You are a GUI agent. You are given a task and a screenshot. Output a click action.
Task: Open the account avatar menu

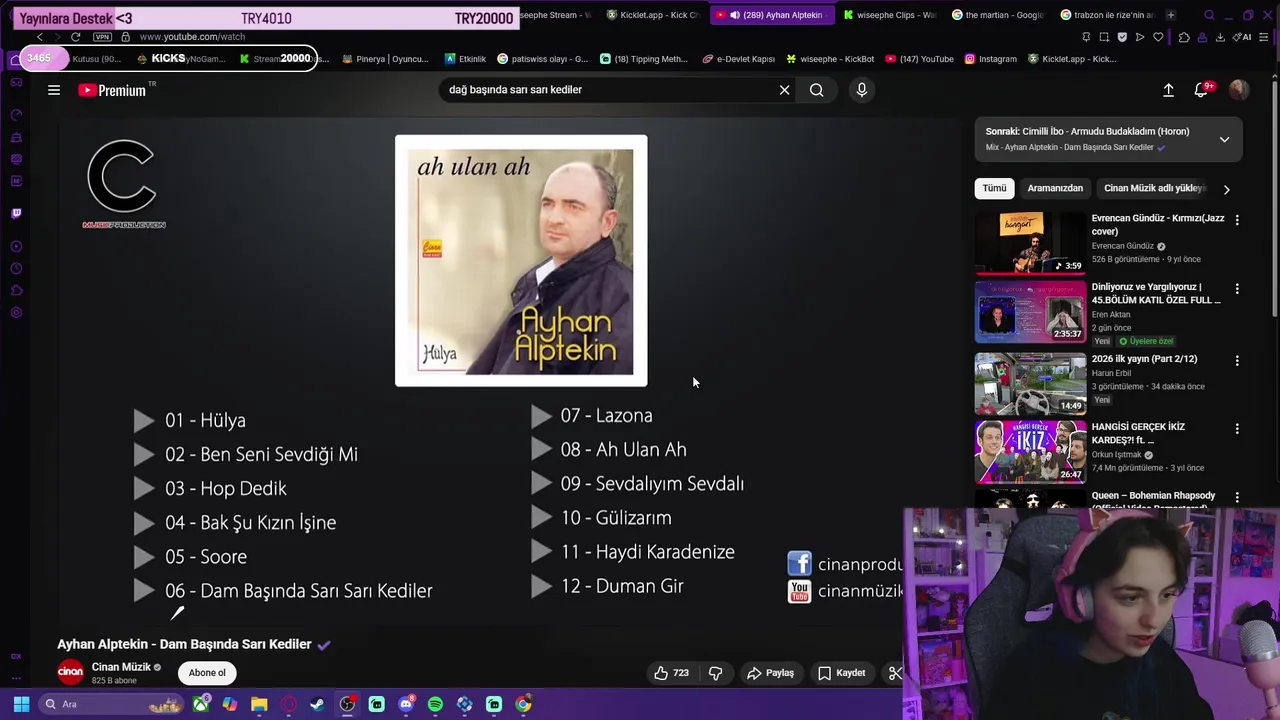(x=1239, y=90)
